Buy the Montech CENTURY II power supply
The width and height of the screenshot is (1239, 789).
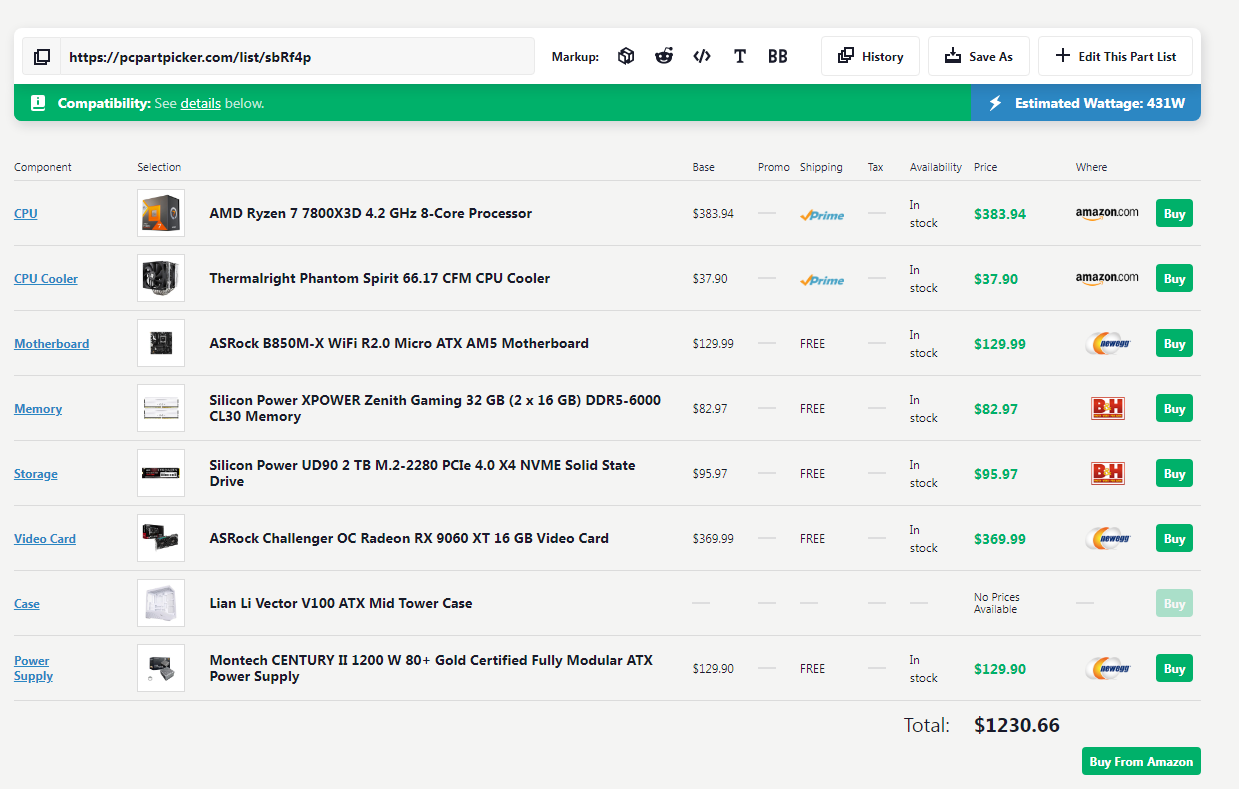pos(1174,668)
